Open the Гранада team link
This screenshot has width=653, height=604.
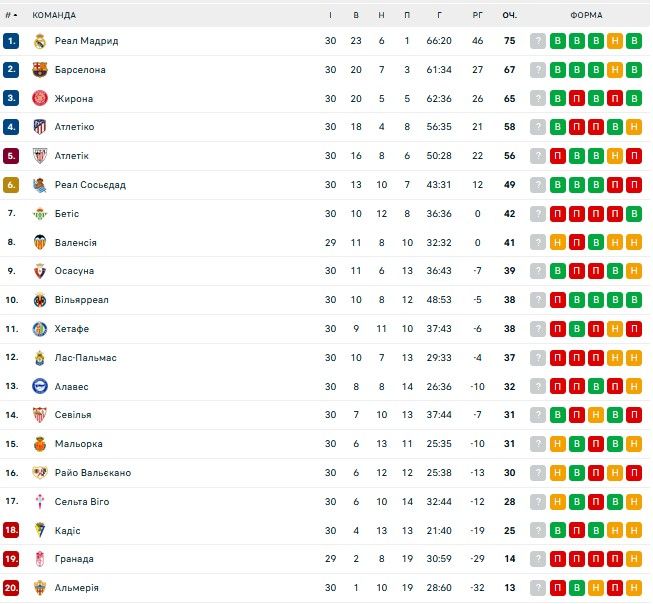(x=74, y=559)
